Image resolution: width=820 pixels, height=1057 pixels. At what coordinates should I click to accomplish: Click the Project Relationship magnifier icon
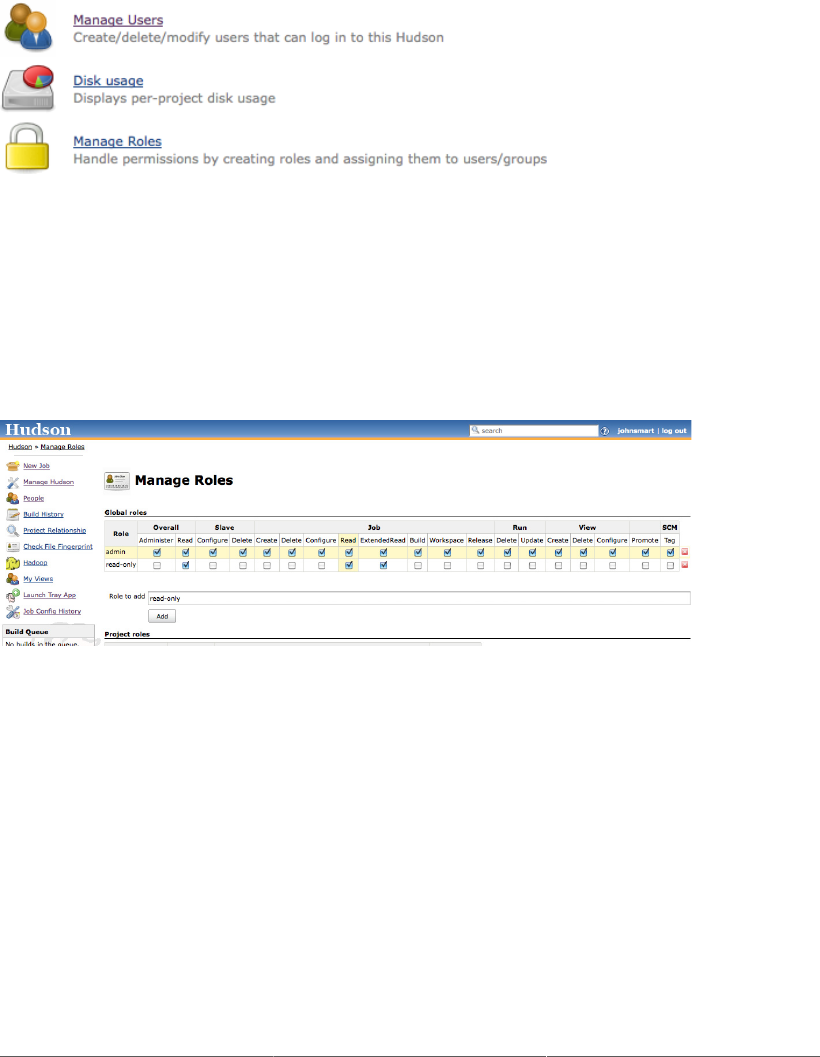pyautogui.click(x=13, y=531)
